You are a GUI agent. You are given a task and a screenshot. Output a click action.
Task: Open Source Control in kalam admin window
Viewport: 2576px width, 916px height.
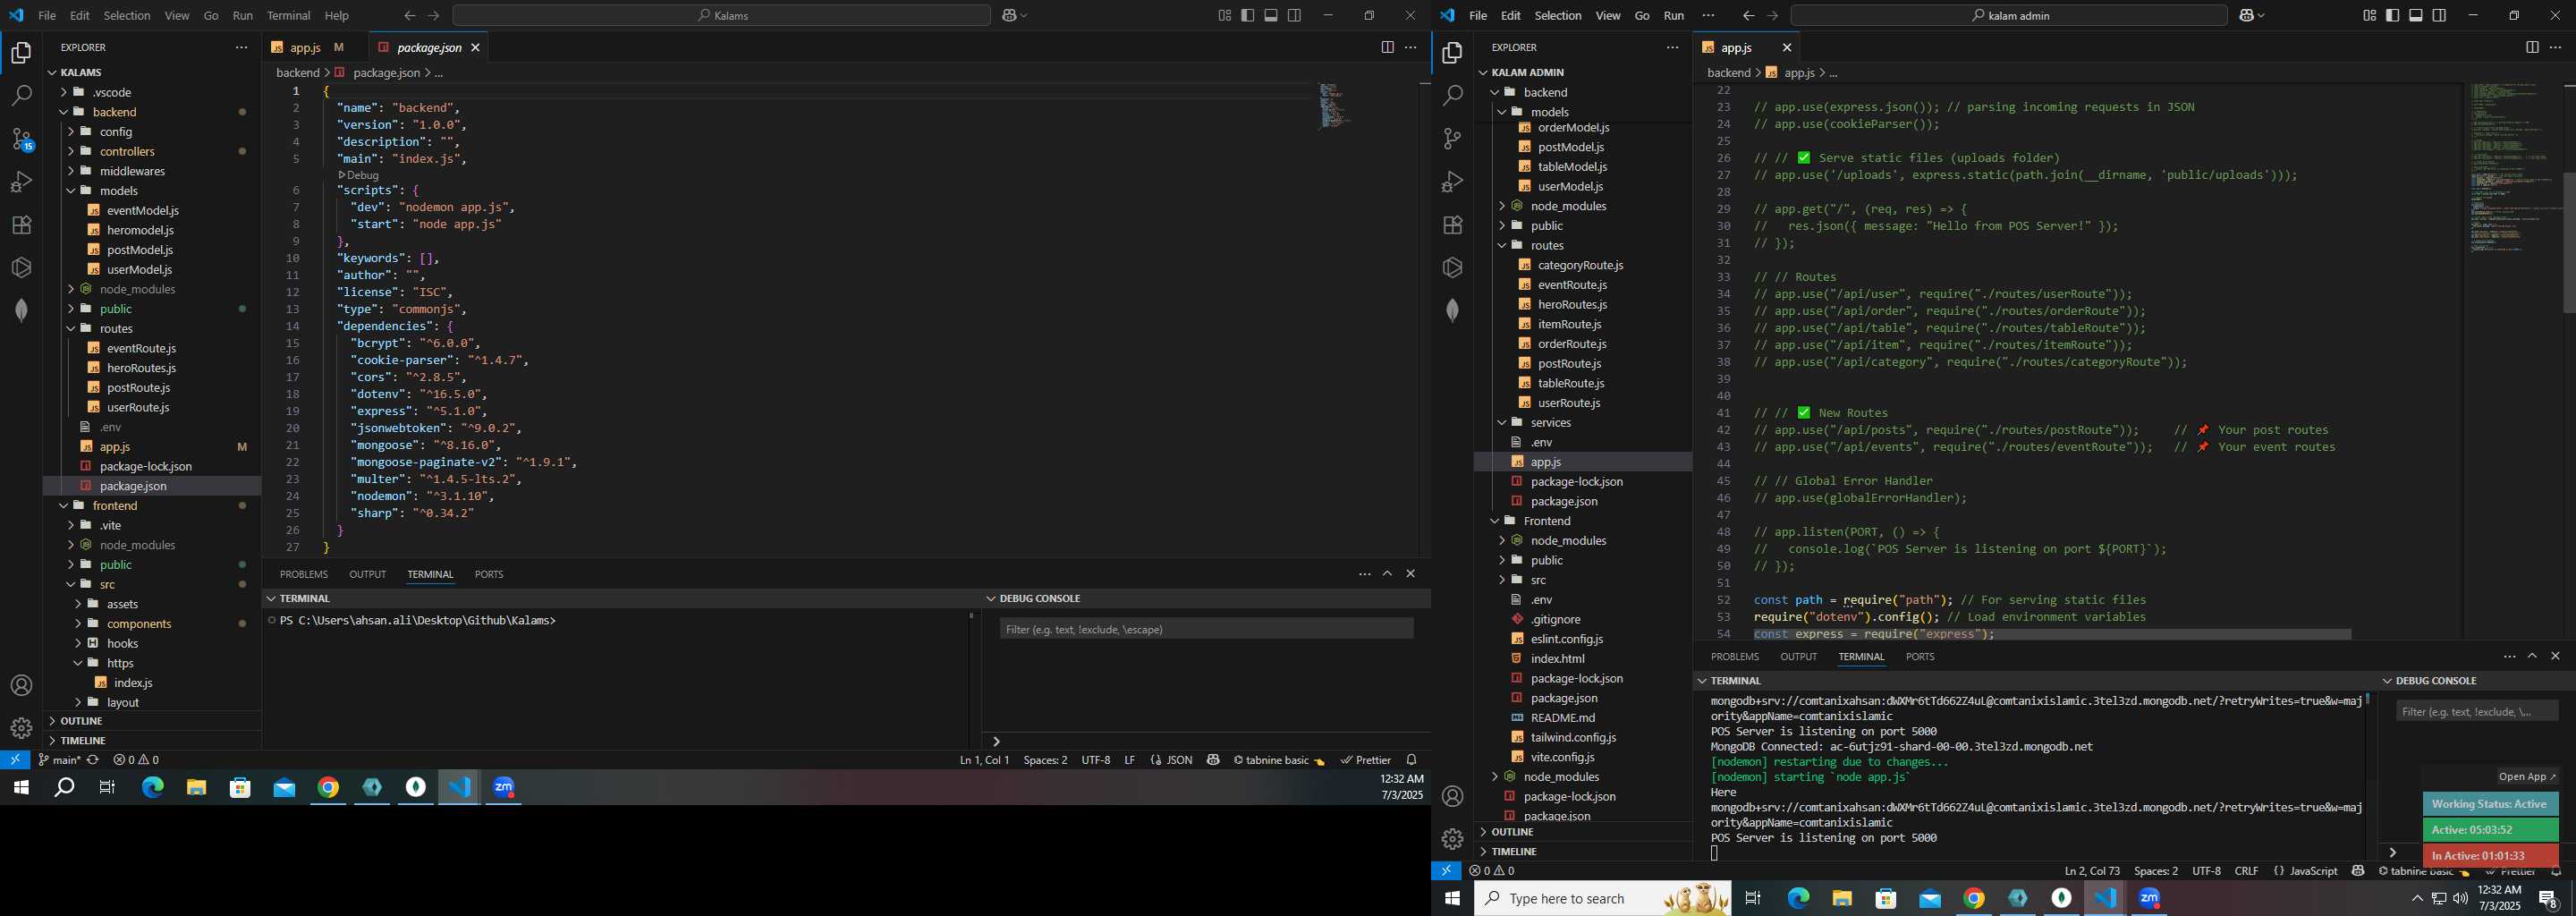pos(1452,139)
